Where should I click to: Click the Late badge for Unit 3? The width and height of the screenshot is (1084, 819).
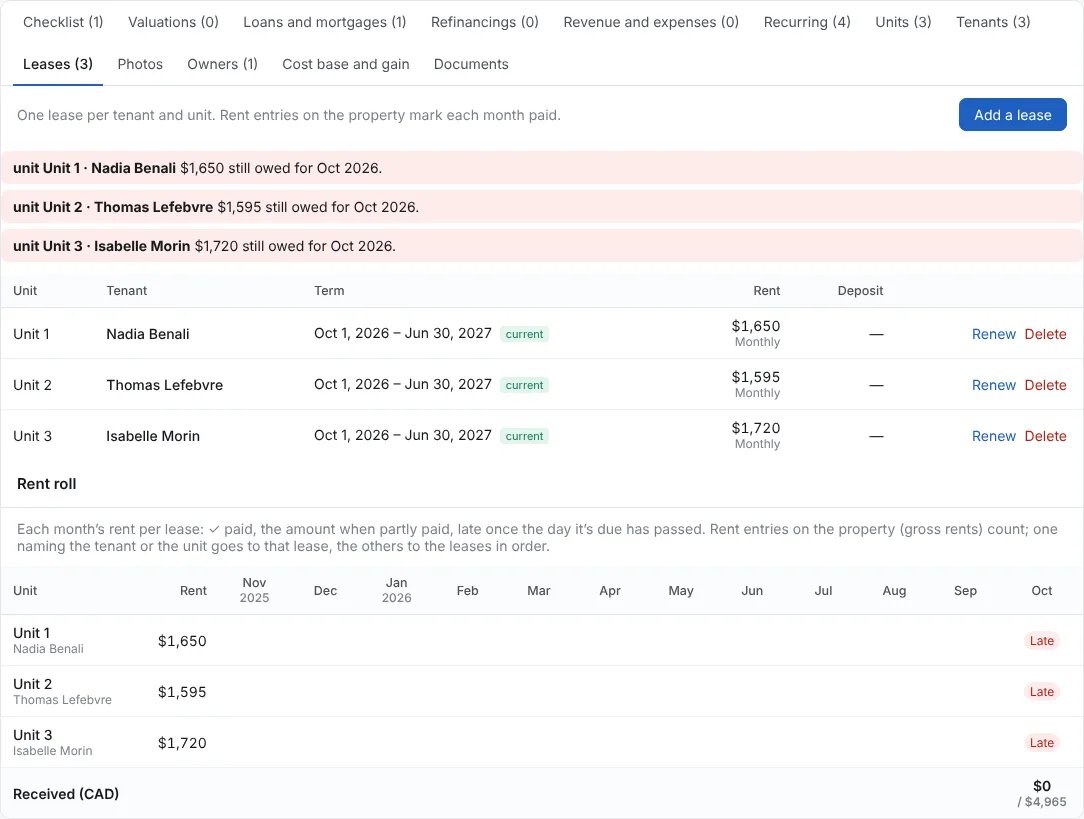click(x=1042, y=743)
